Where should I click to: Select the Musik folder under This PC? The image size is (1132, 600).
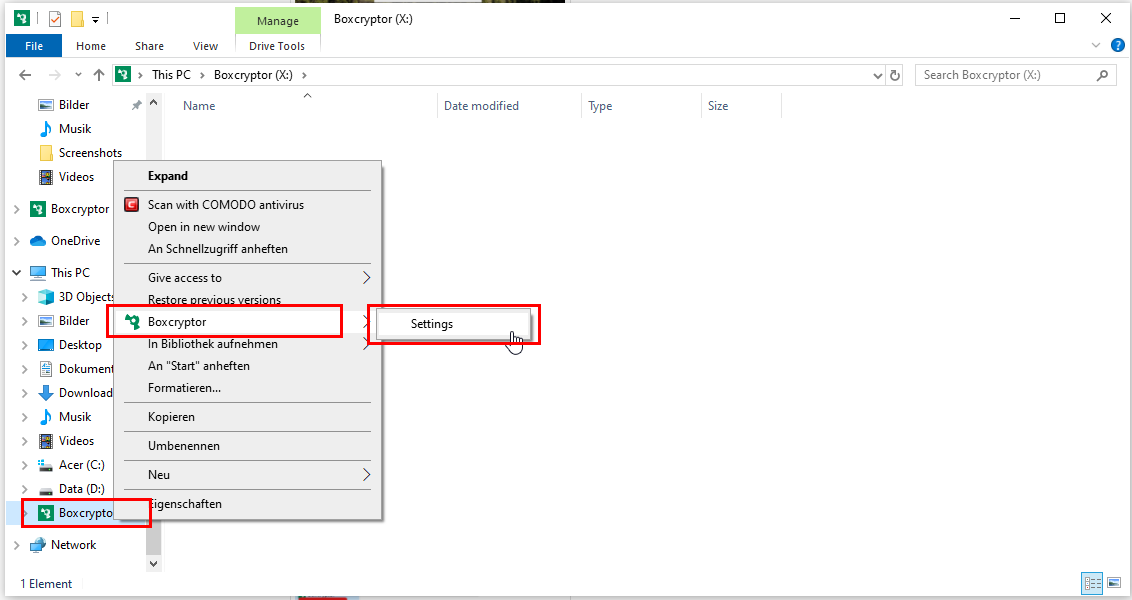click(75, 417)
